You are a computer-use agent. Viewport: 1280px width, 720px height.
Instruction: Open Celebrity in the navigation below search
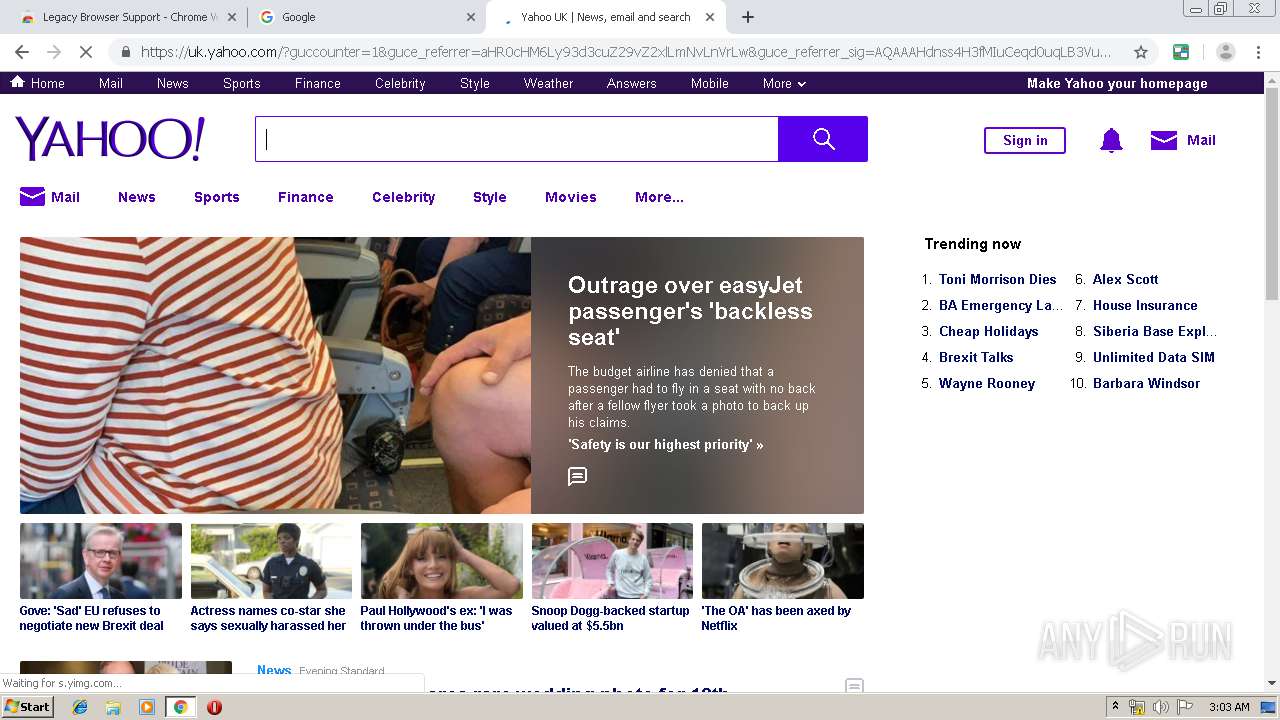pyautogui.click(x=403, y=197)
